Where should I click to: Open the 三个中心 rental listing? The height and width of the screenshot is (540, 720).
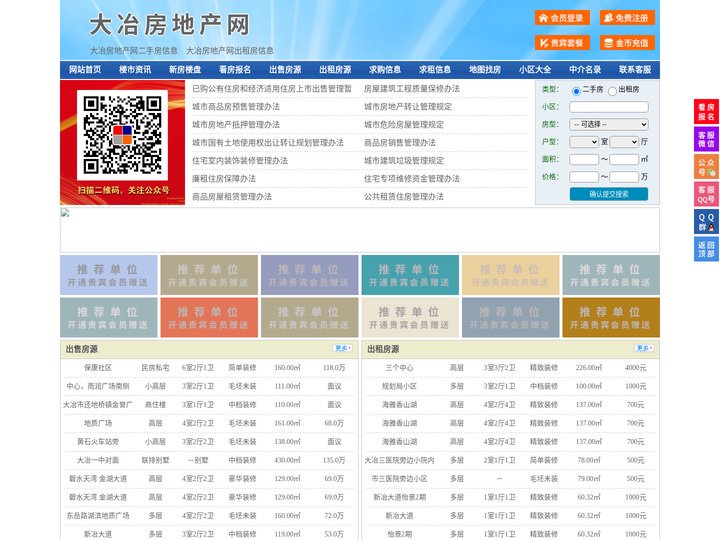[399, 367]
